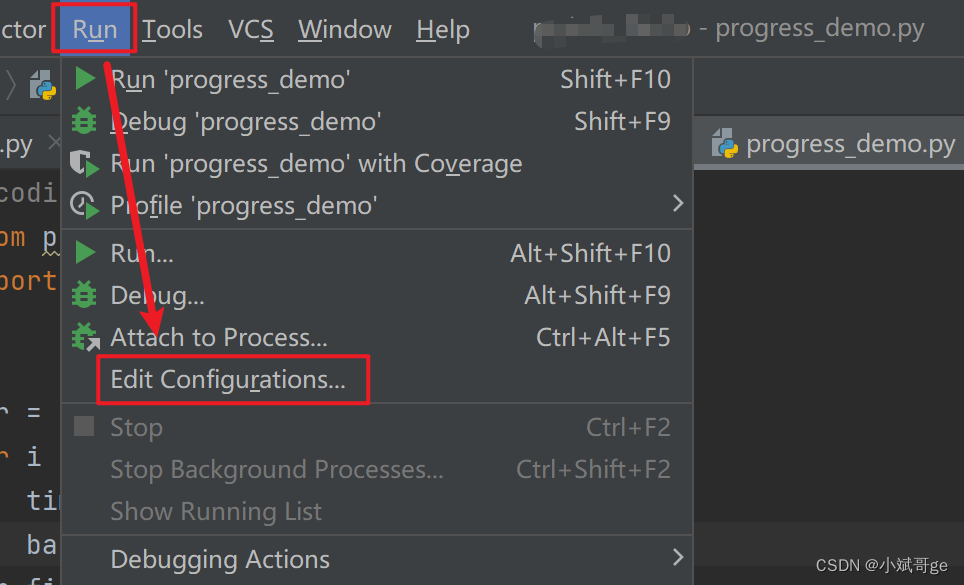Select Run 'progress_demo' with Coverage entry

[x=316, y=164]
